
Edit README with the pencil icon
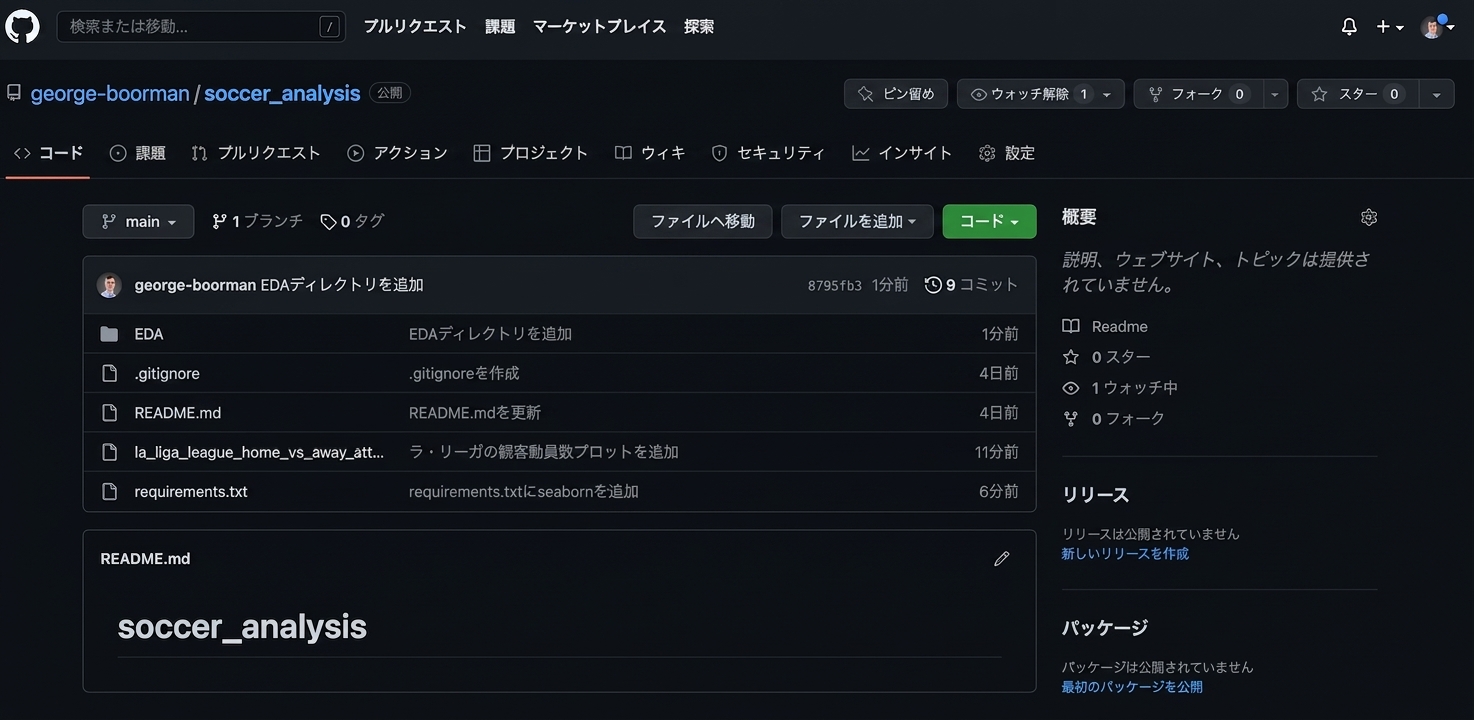click(x=1002, y=559)
